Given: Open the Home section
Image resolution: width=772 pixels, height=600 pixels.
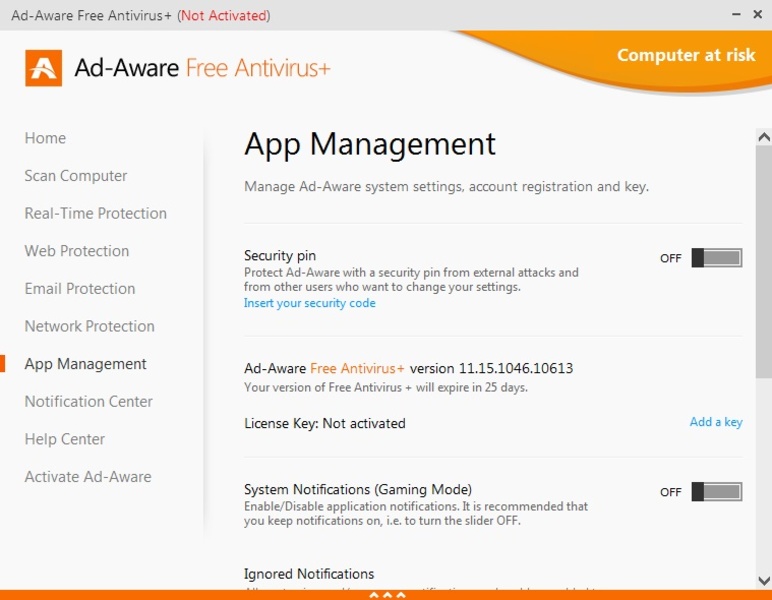Looking at the screenshot, I should (45, 138).
